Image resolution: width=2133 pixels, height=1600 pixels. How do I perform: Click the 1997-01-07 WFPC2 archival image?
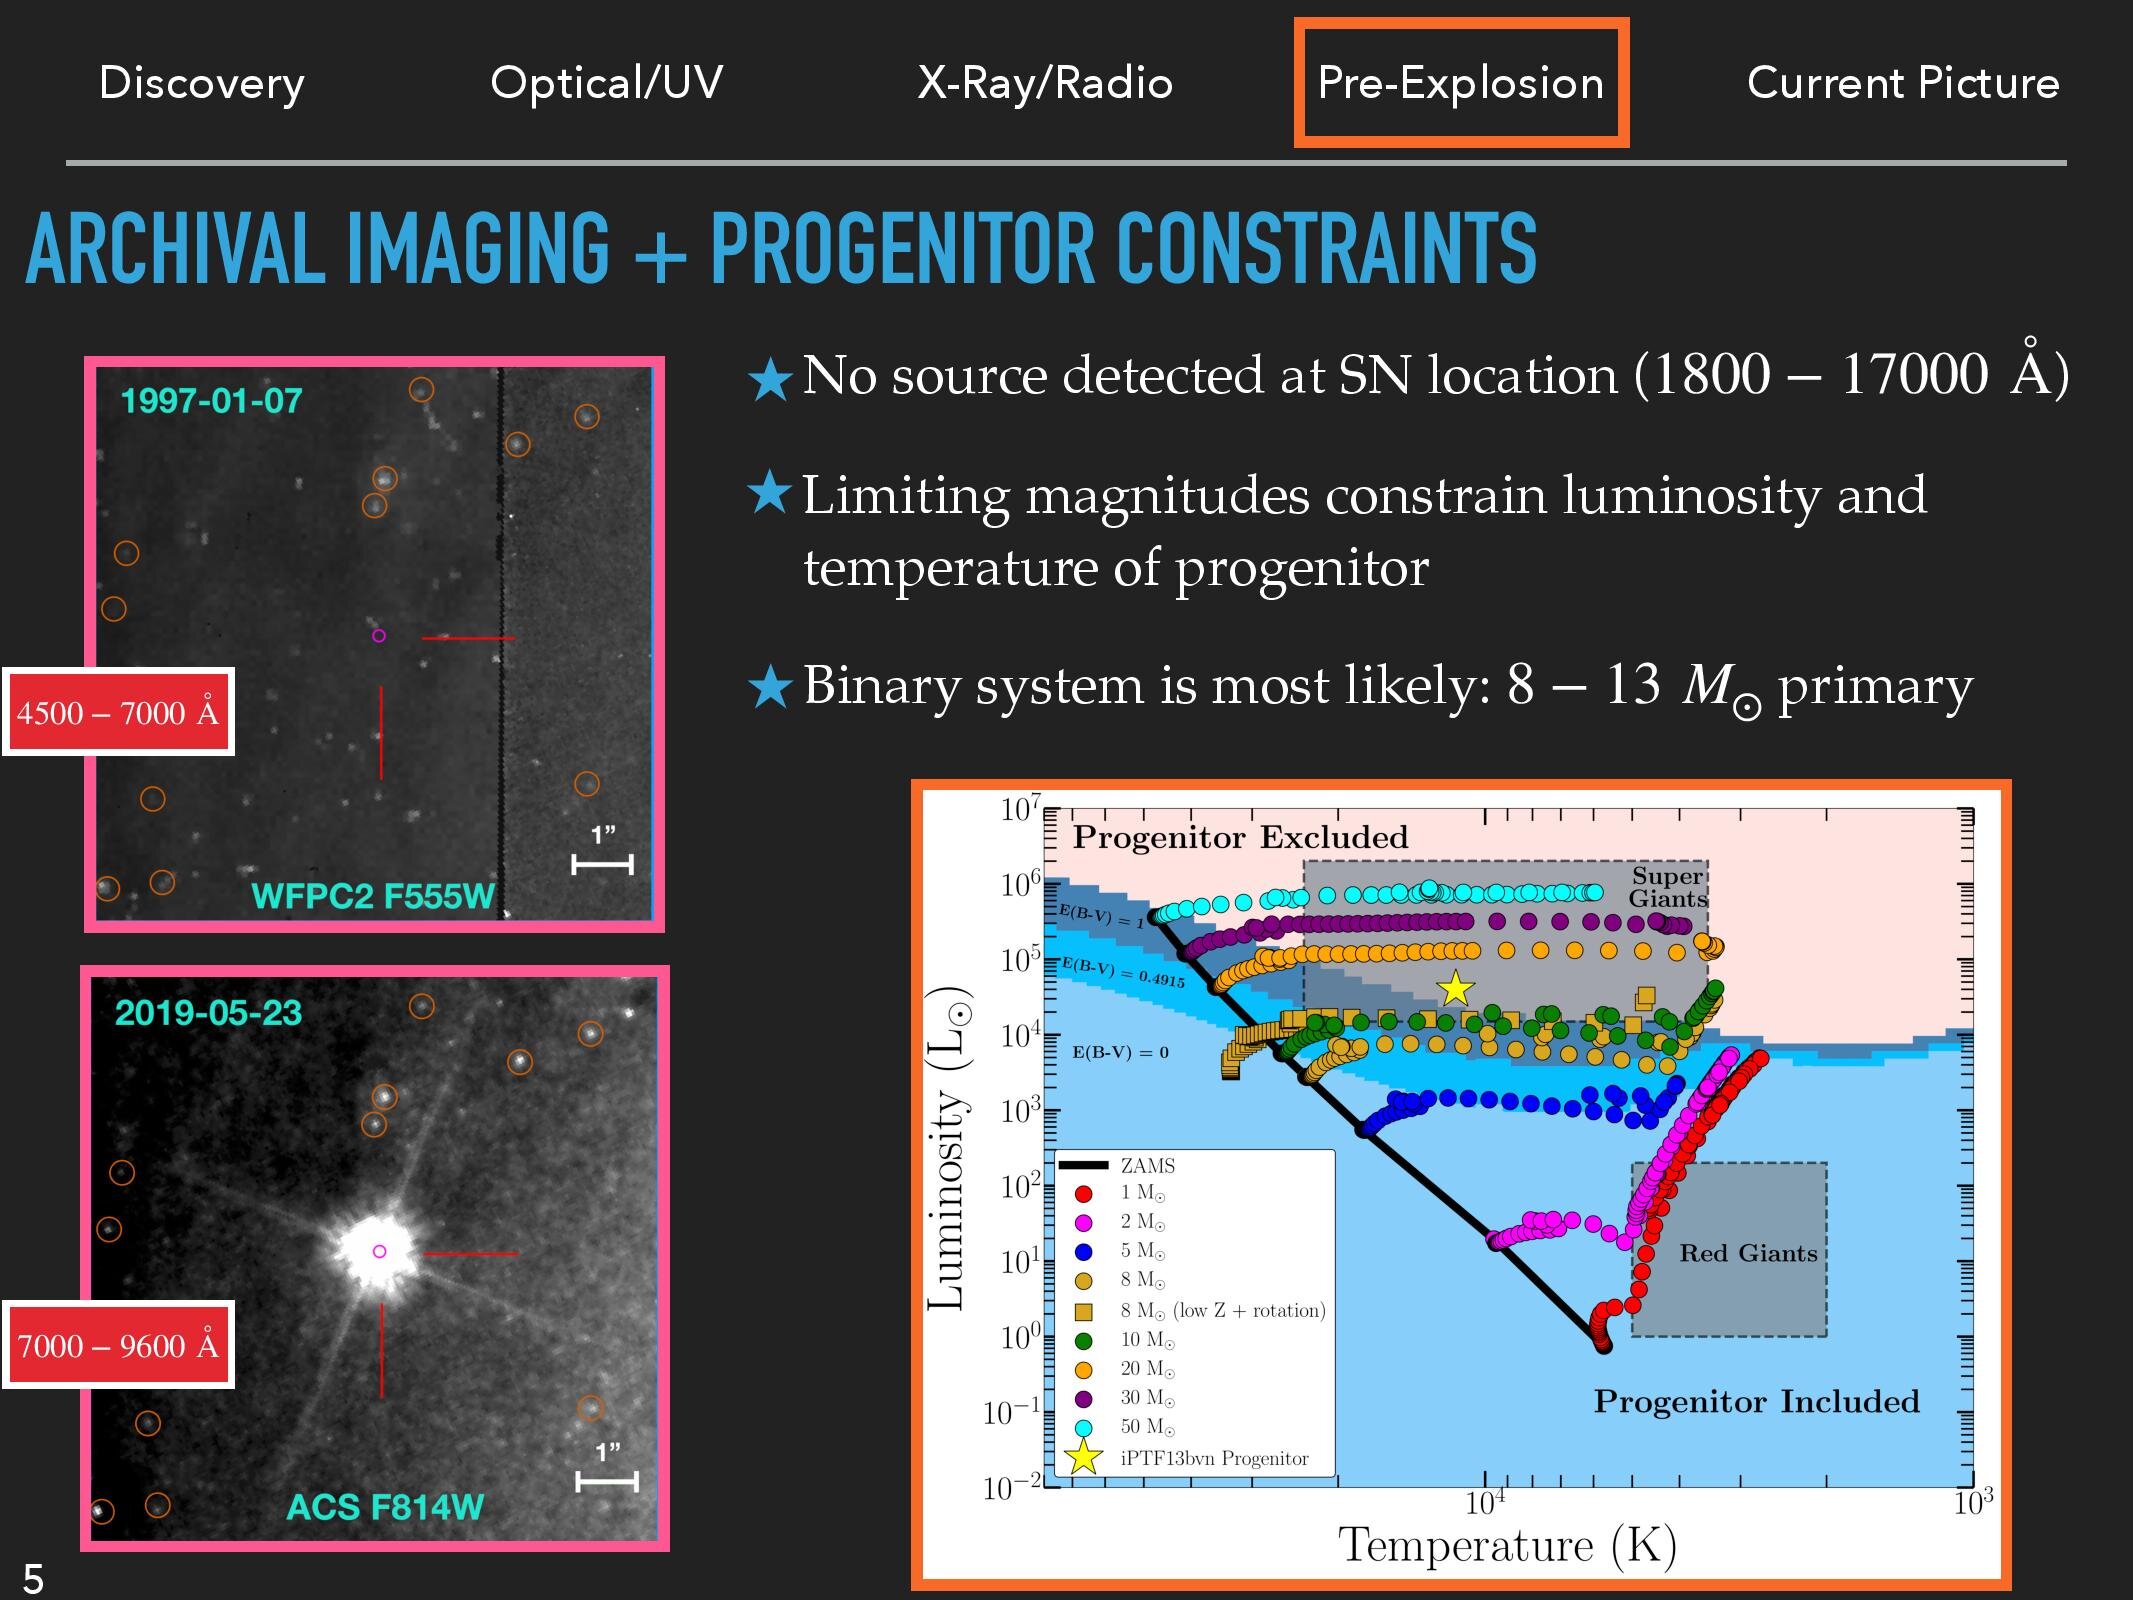click(375, 644)
